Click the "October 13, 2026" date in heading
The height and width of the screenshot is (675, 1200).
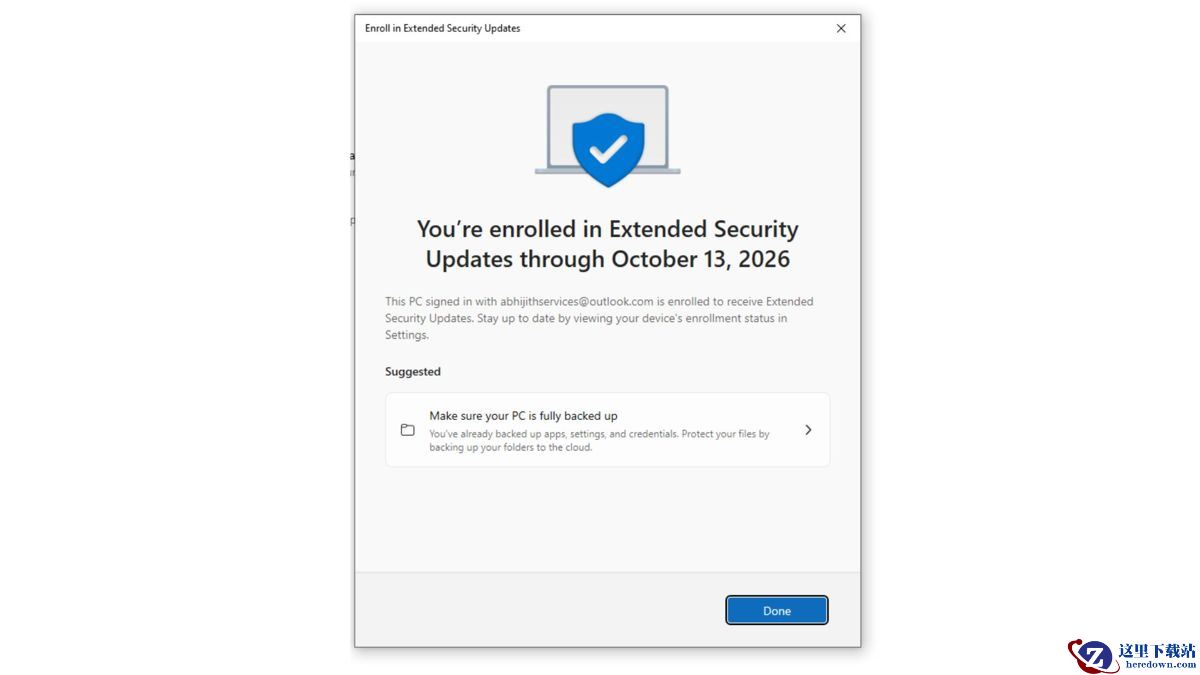[x=701, y=259]
